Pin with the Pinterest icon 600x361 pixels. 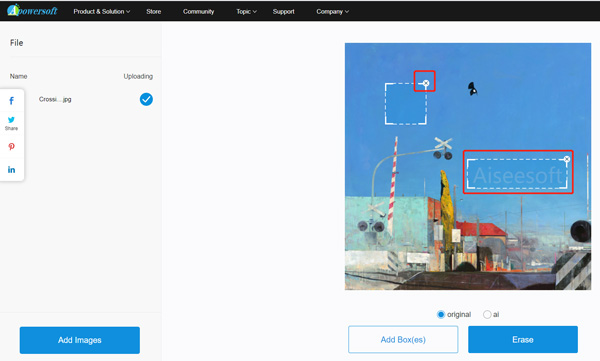click(x=11, y=147)
